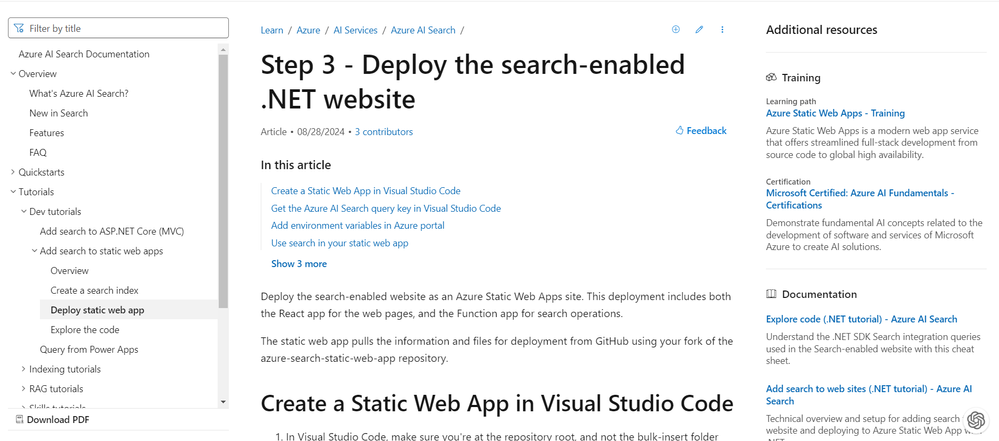
Task: Open Create a search index page
Action: (94, 290)
